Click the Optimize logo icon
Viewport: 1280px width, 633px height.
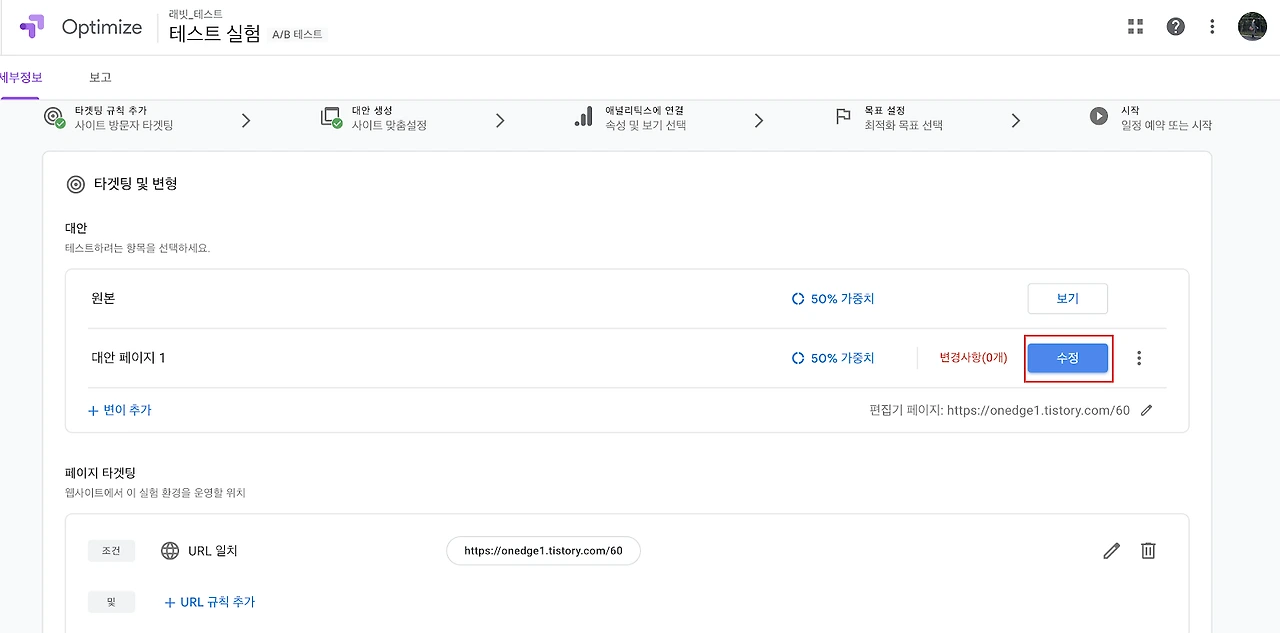(x=32, y=27)
